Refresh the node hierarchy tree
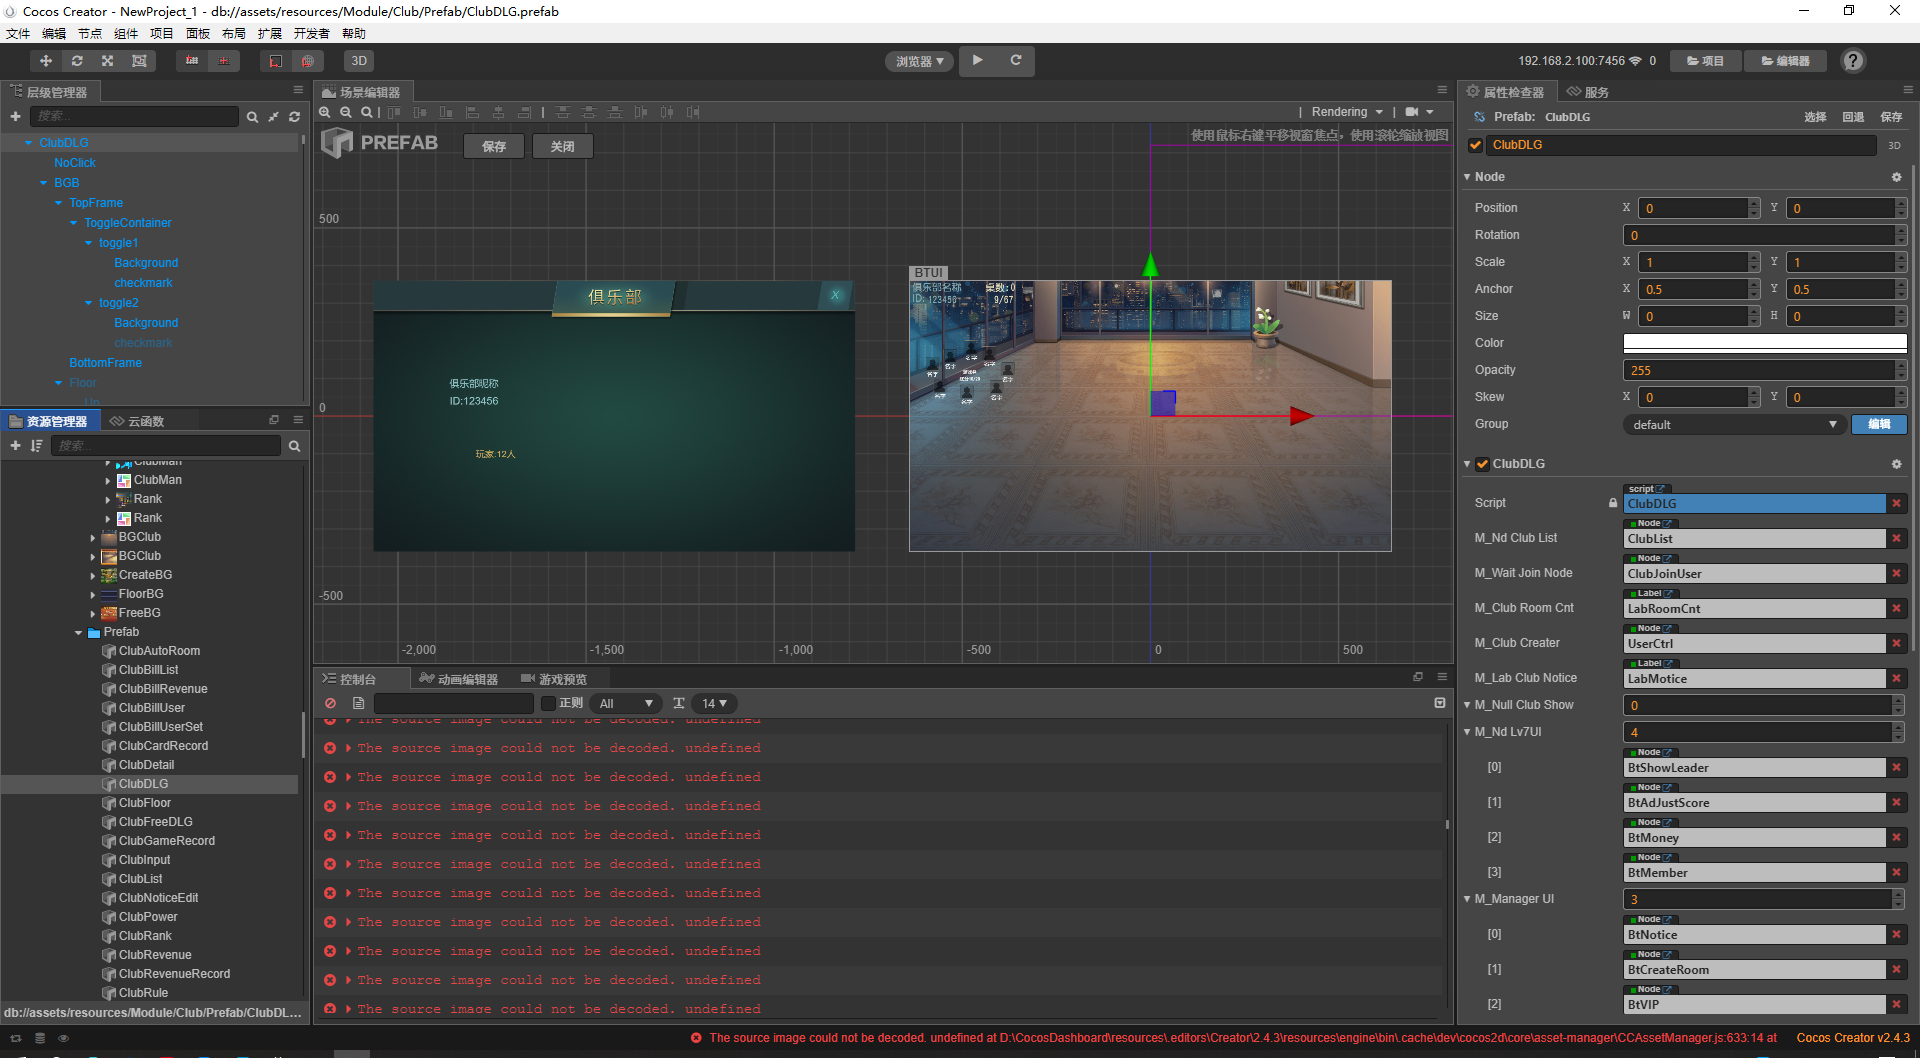 pos(294,117)
